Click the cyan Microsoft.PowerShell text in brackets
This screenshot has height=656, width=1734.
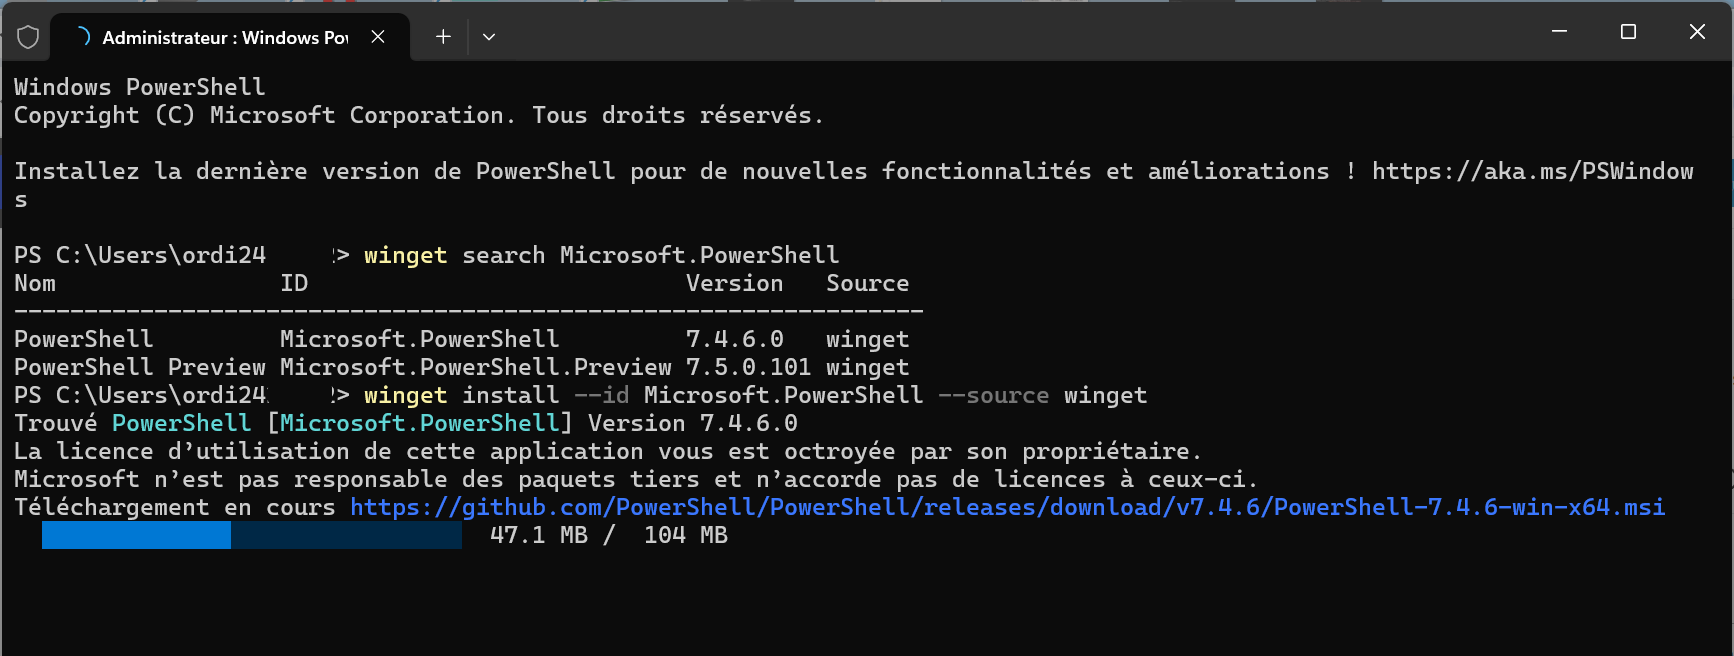coord(419,423)
